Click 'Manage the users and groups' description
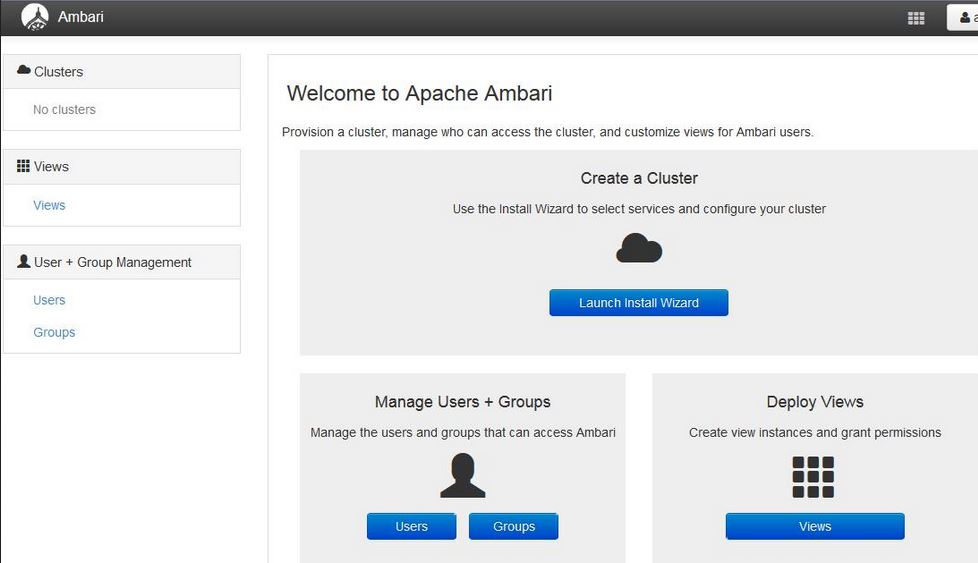The height and width of the screenshot is (563, 978). coord(463,433)
